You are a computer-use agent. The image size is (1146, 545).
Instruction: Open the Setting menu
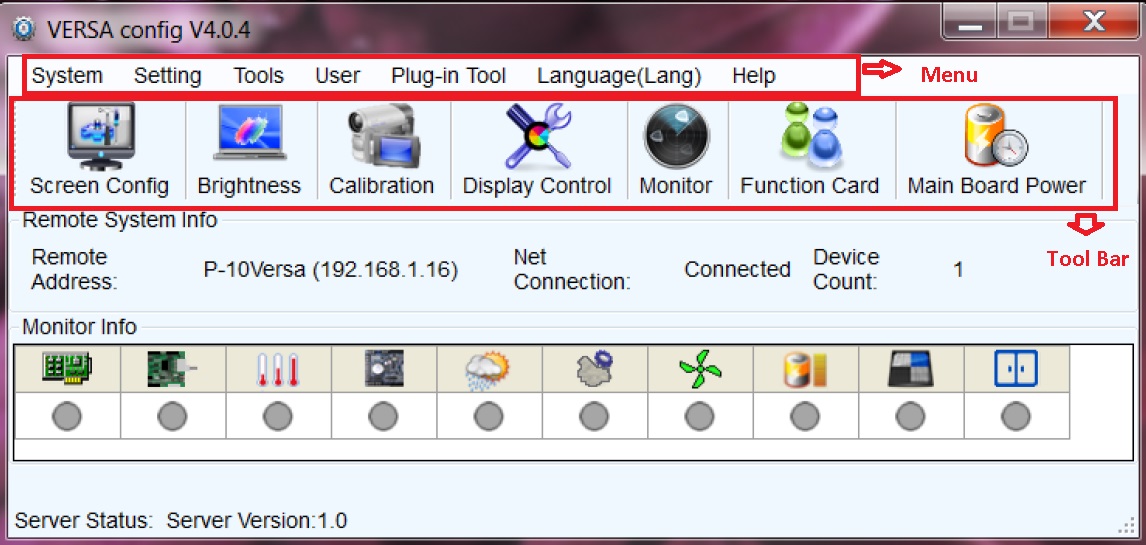[x=168, y=75]
